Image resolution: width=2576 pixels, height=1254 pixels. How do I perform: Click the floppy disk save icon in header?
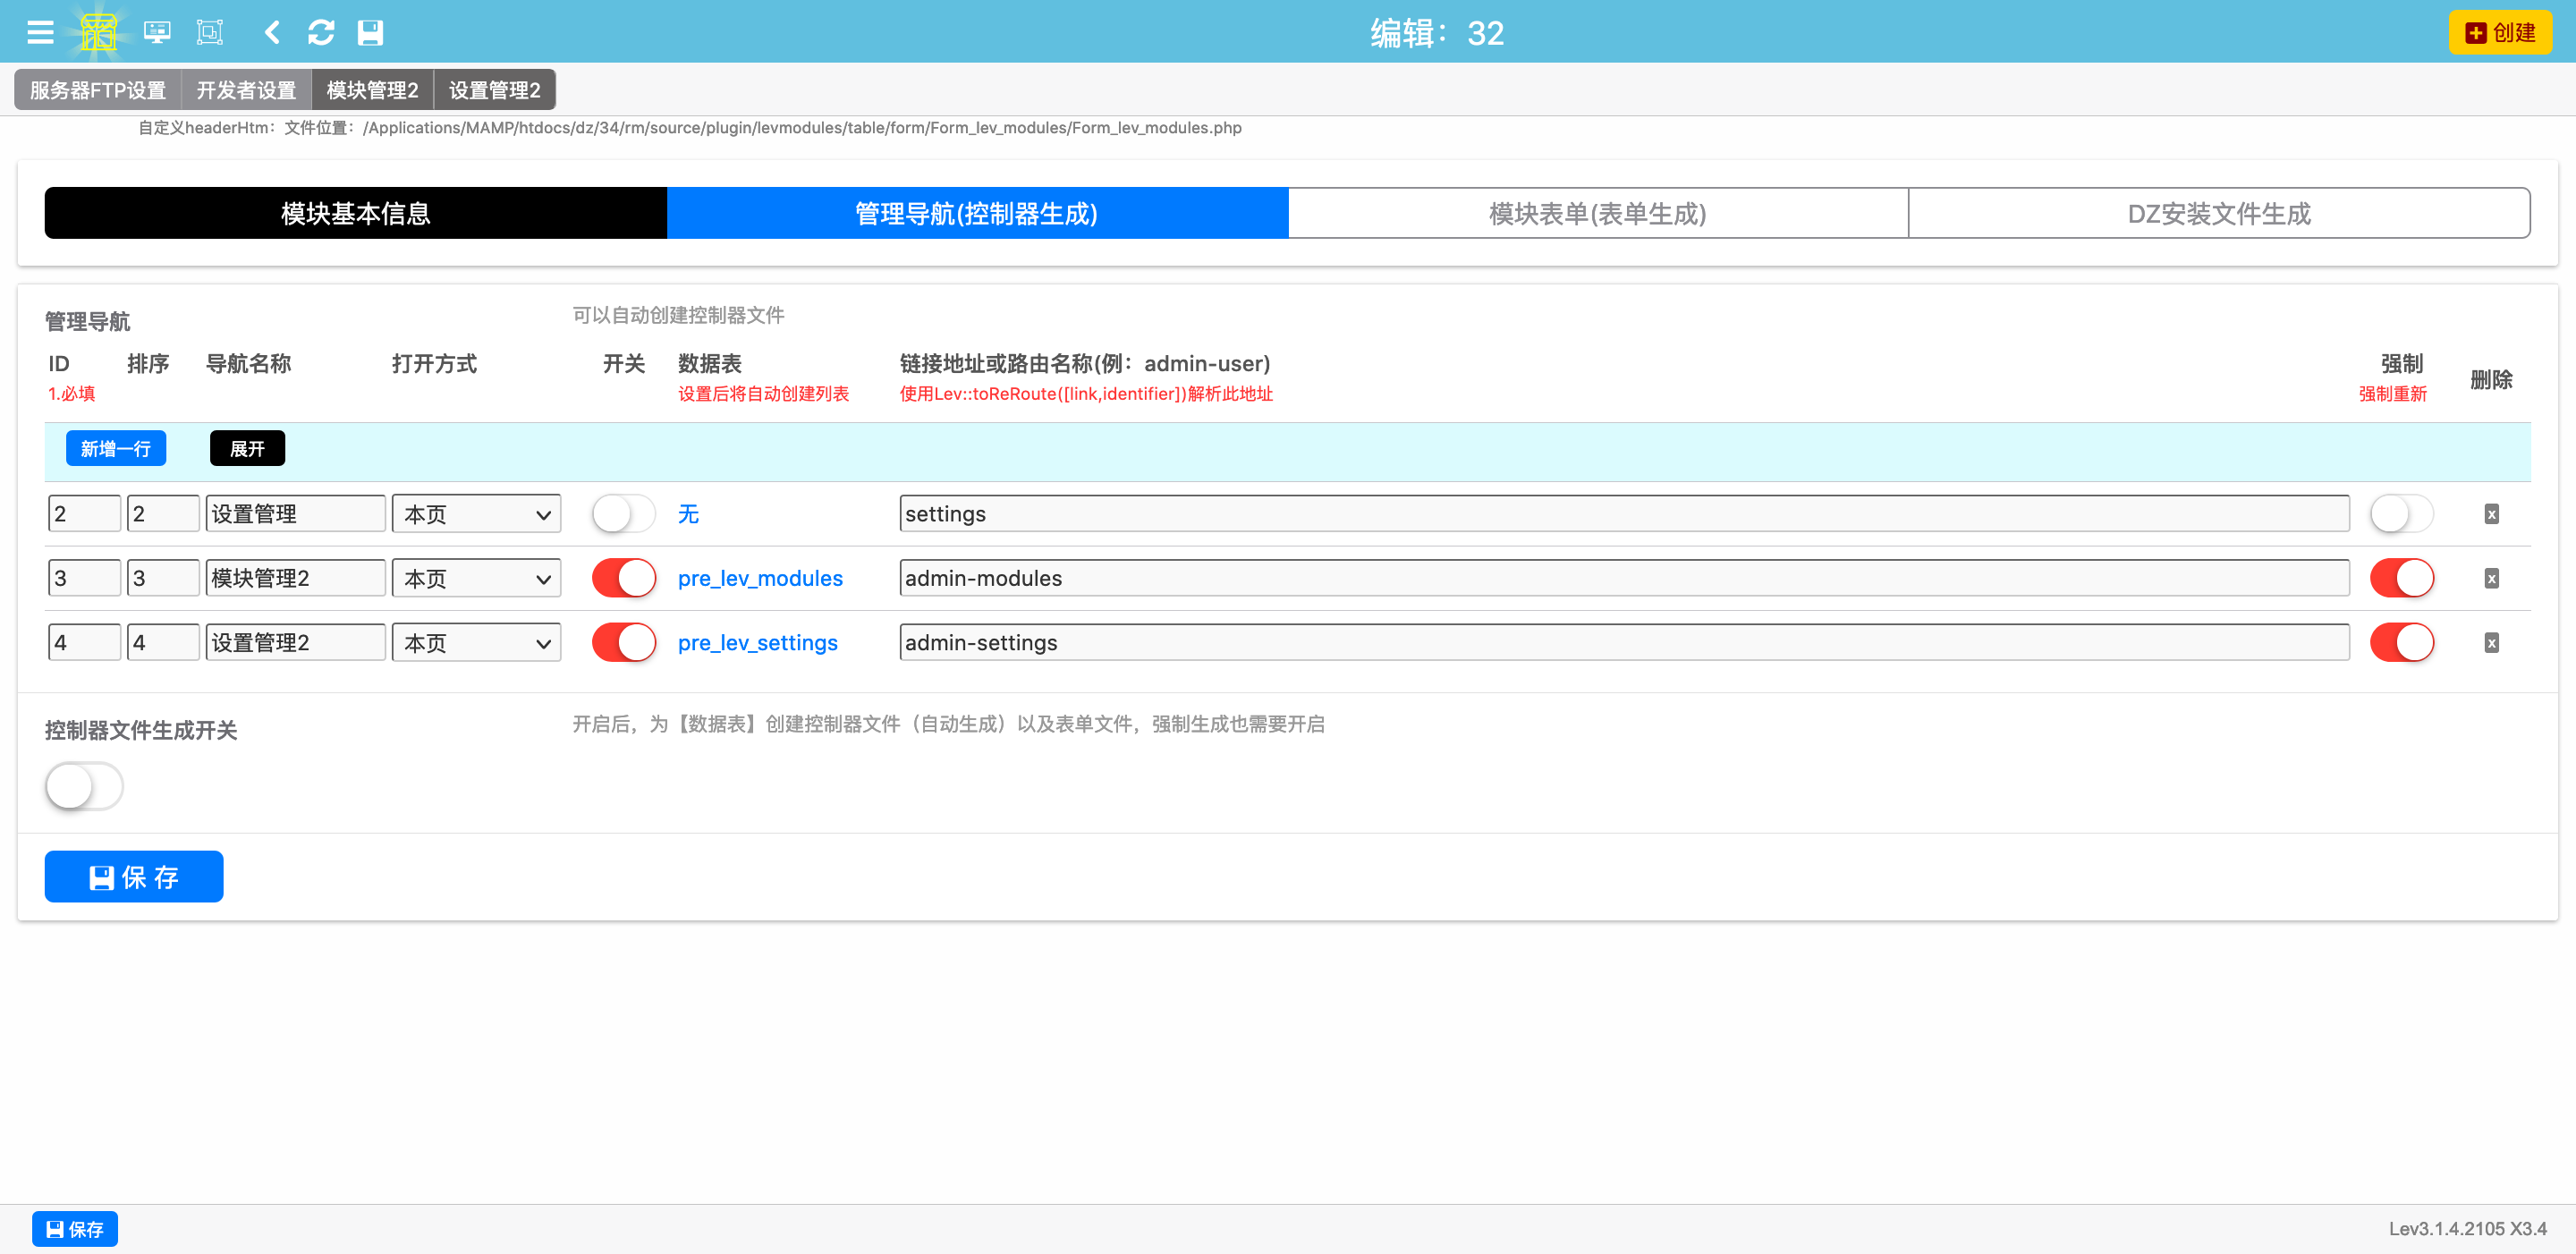pyautogui.click(x=370, y=33)
